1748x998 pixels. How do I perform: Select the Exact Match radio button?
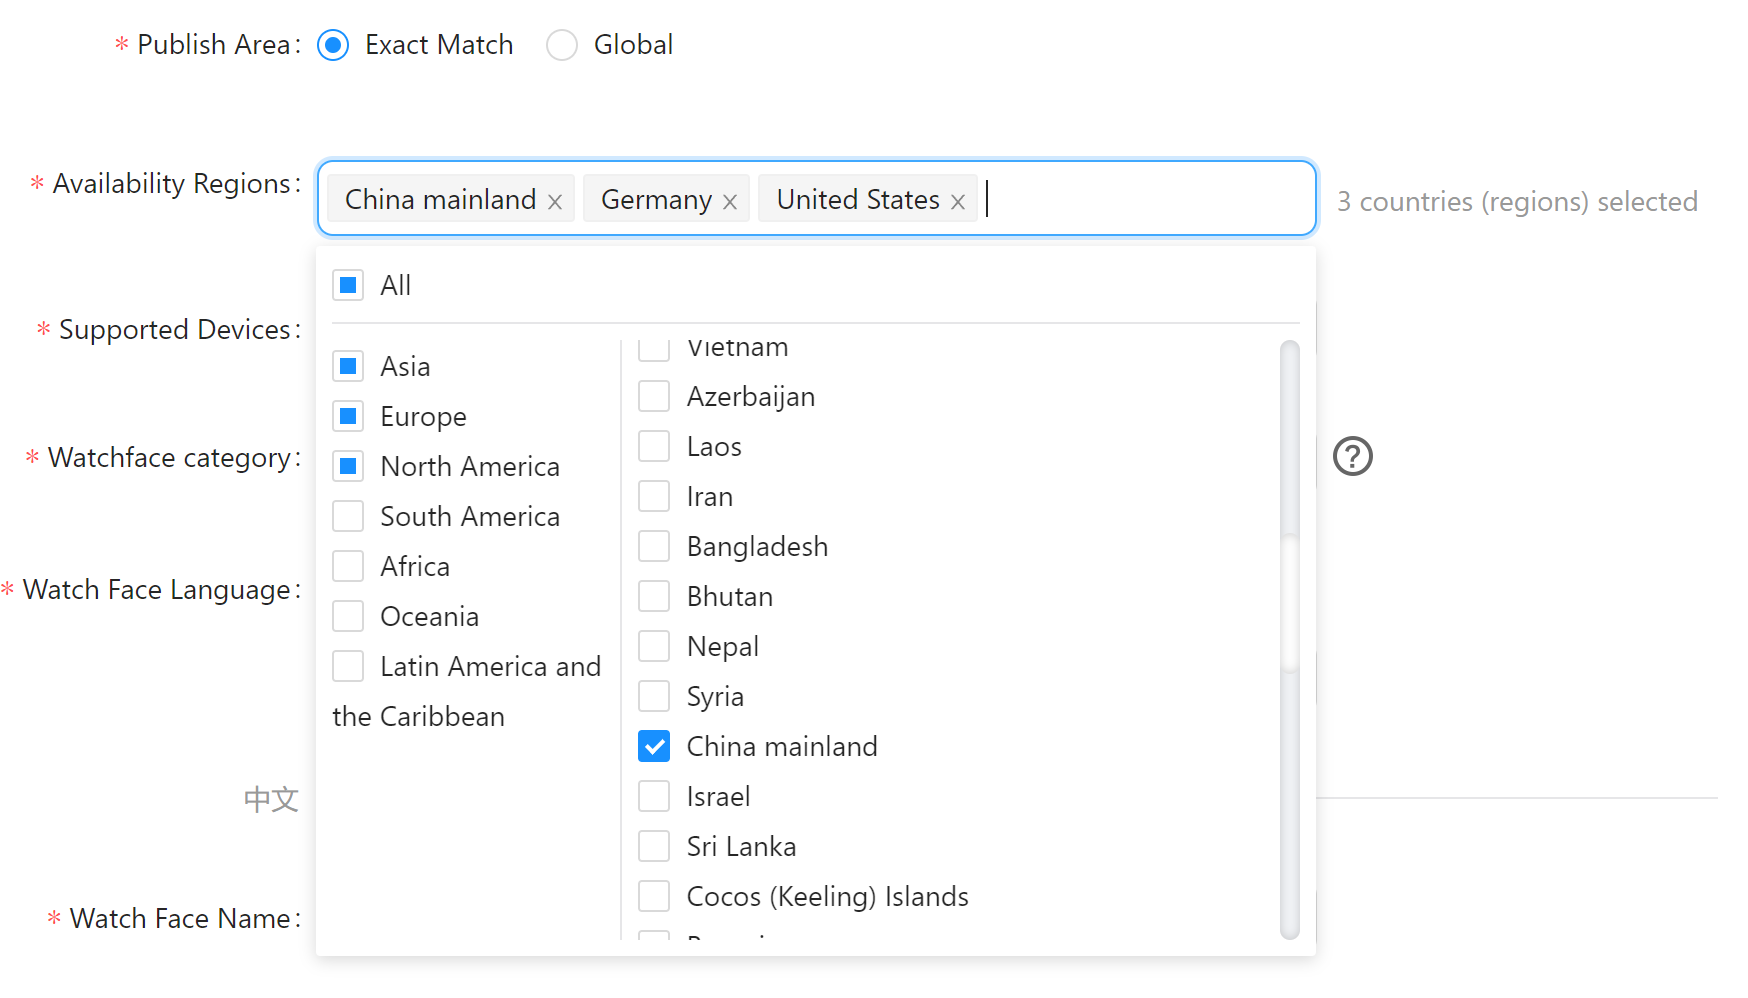click(x=333, y=45)
